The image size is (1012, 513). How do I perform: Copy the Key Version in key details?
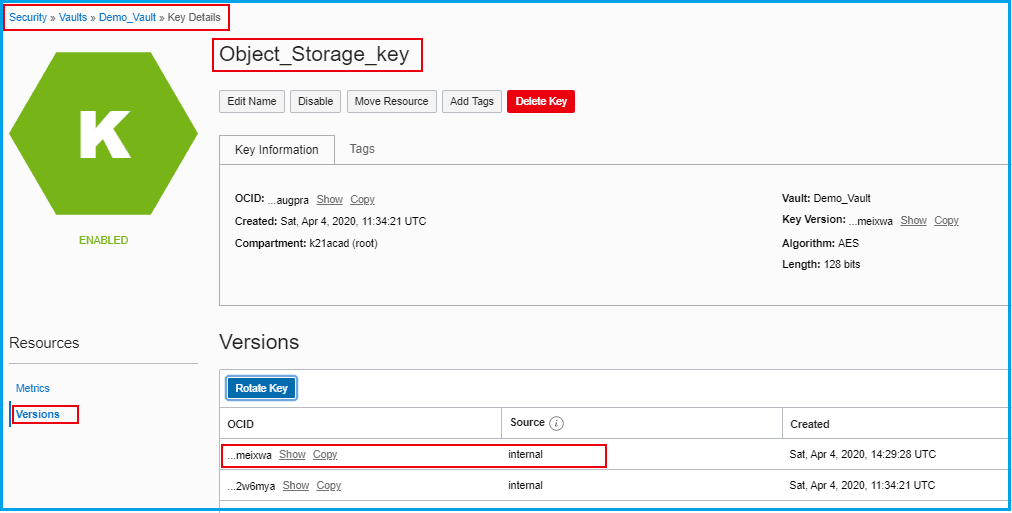point(946,221)
